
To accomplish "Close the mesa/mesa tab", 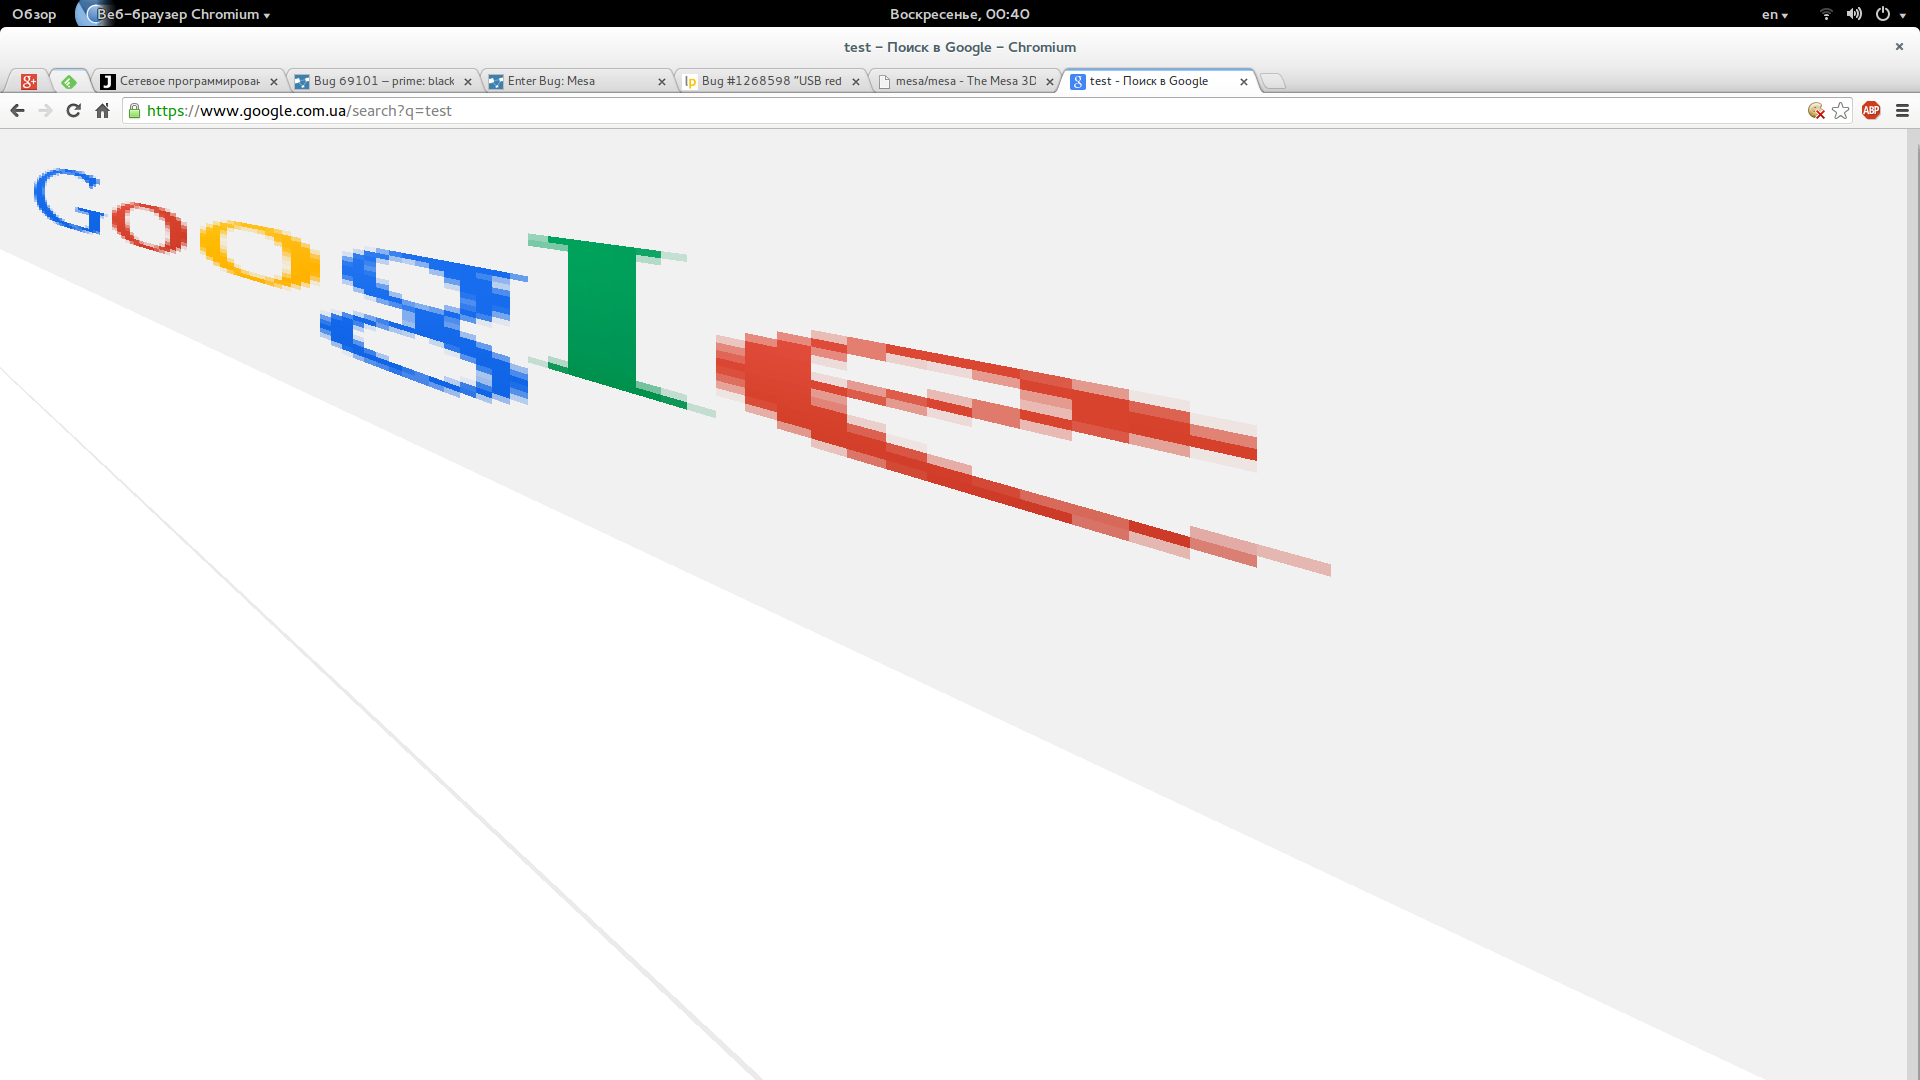I will [x=1049, y=82].
